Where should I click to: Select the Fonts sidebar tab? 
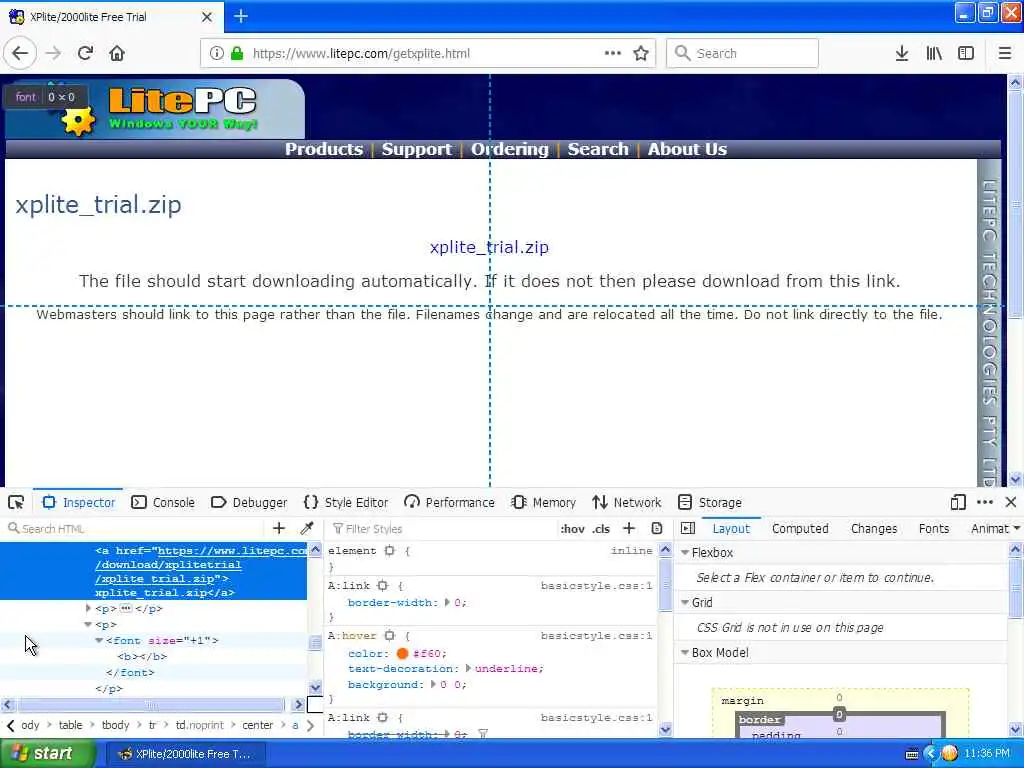[x=933, y=528]
